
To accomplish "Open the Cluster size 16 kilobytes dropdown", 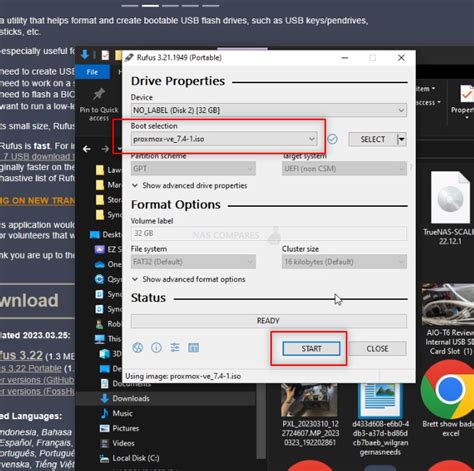I will pos(344,262).
